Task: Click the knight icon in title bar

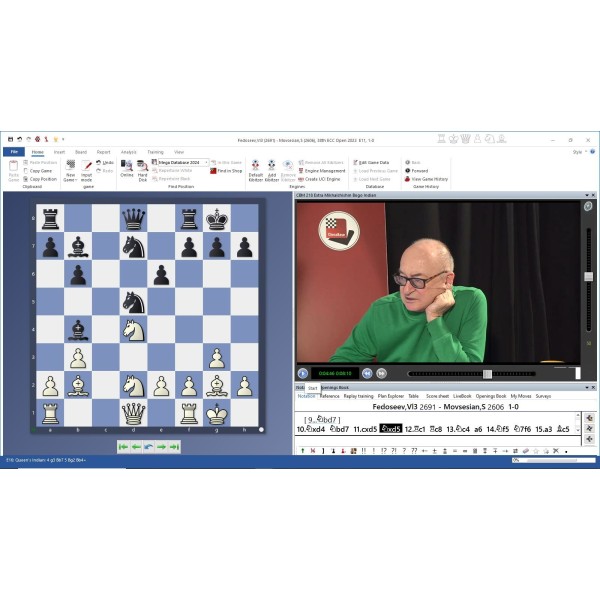Action: [x=489, y=139]
